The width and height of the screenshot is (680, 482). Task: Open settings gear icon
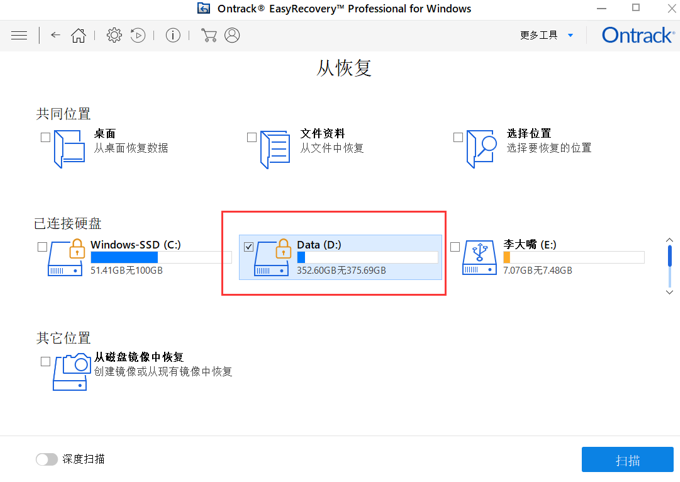[114, 35]
